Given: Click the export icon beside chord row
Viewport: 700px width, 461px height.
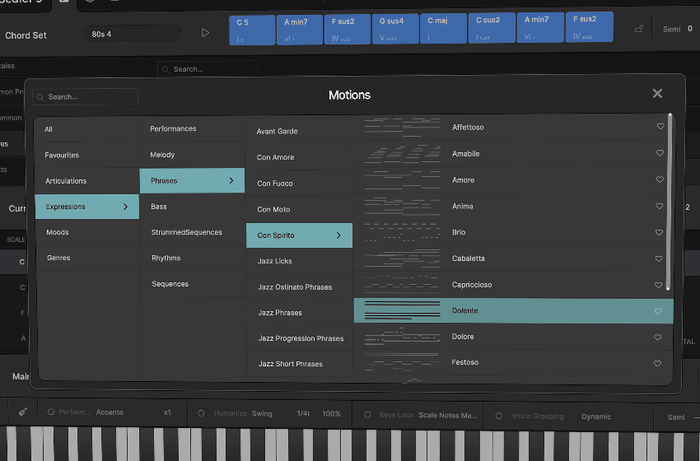Looking at the screenshot, I should [639, 30].
